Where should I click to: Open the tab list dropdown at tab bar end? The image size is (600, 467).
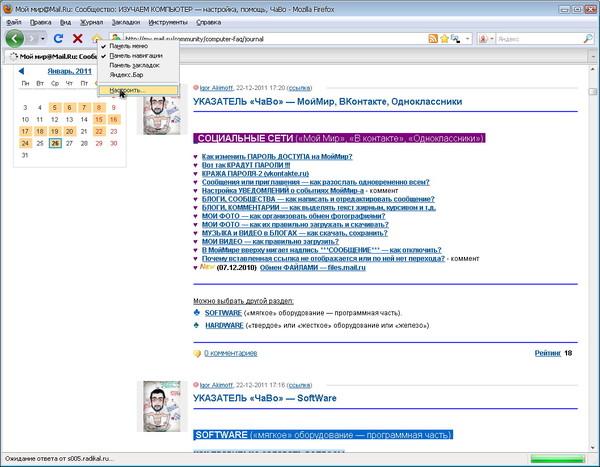(x=593, y=57)
